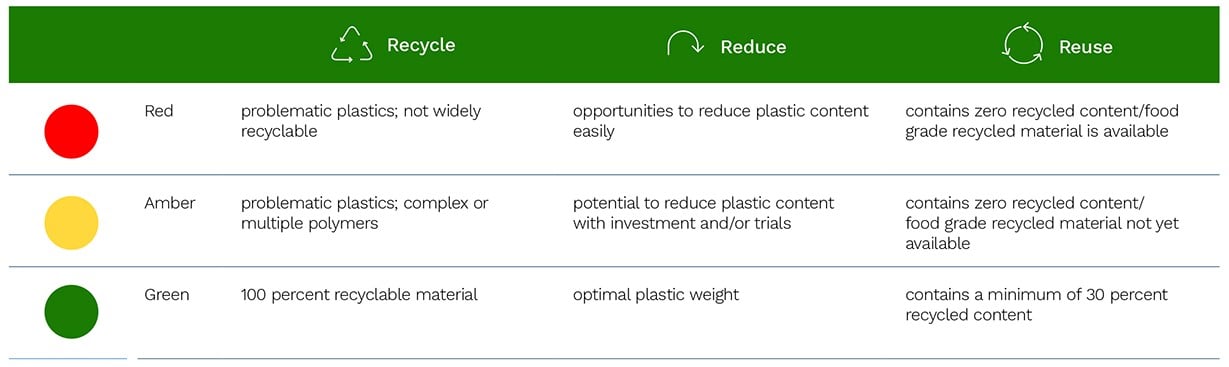The image size is (1229, 367).
Task: Click 'minimum of 30 percent recycled content' cell
Action: pos(1037,305)
